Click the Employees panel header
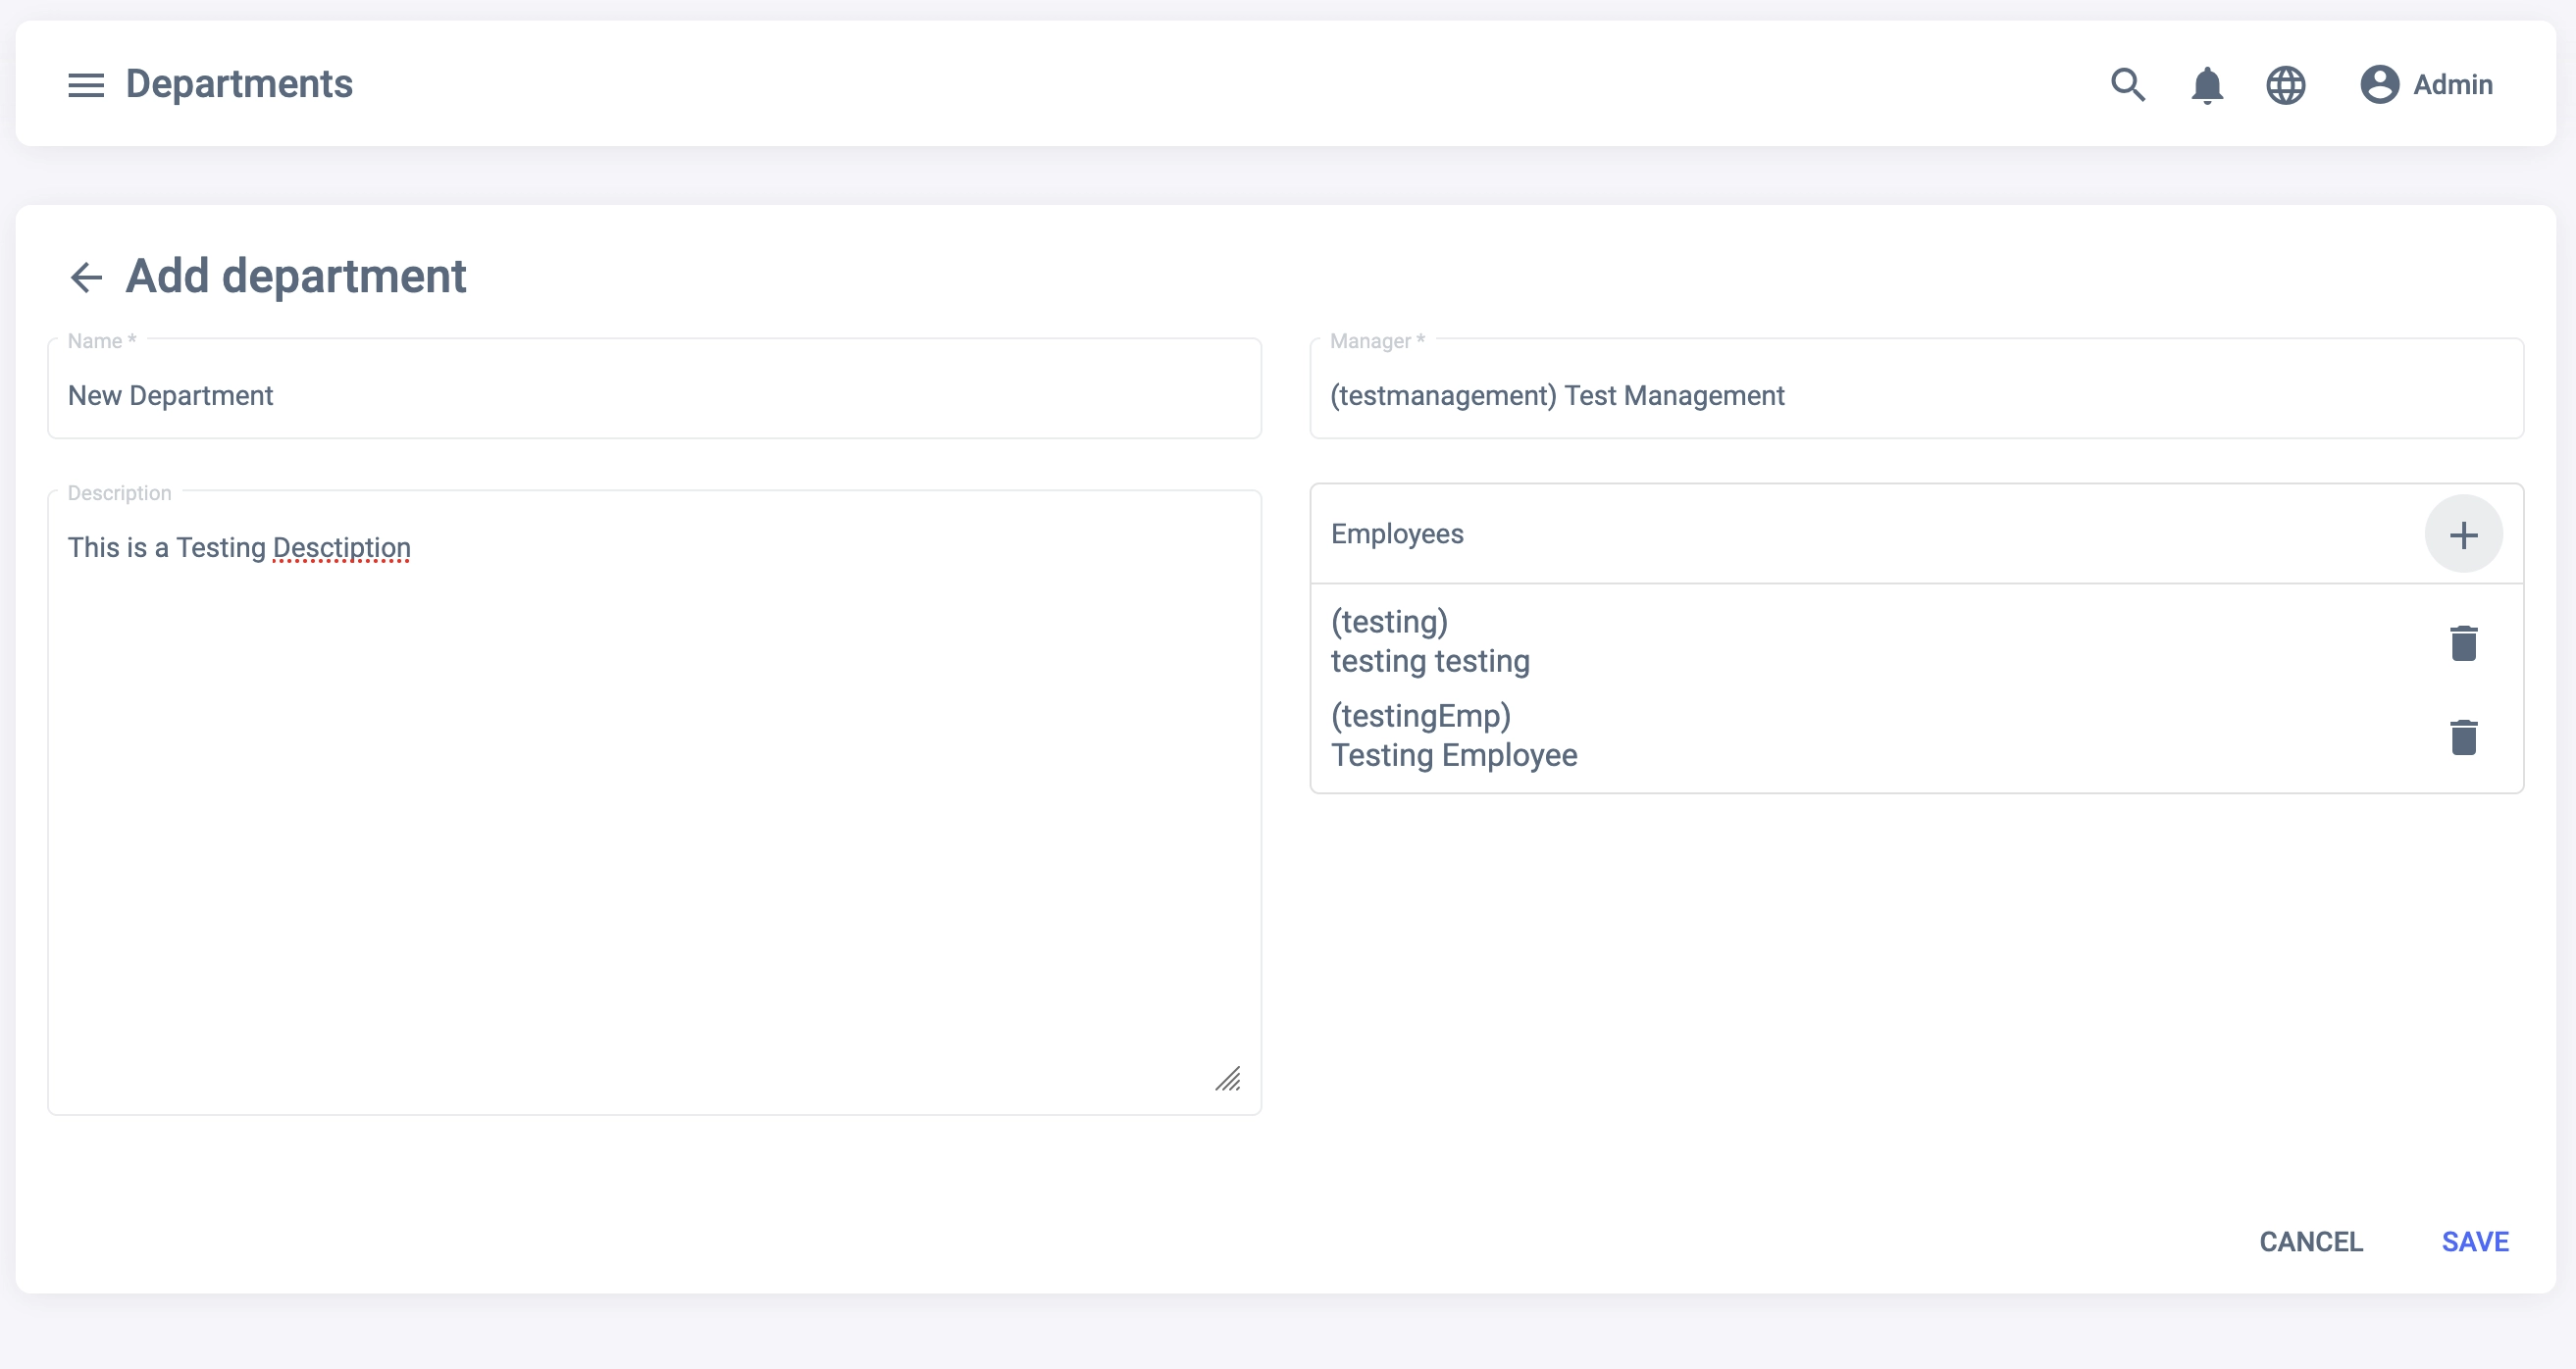Image resolution: width=2576 pixels, height=1369 pixels. [1396, 535]
